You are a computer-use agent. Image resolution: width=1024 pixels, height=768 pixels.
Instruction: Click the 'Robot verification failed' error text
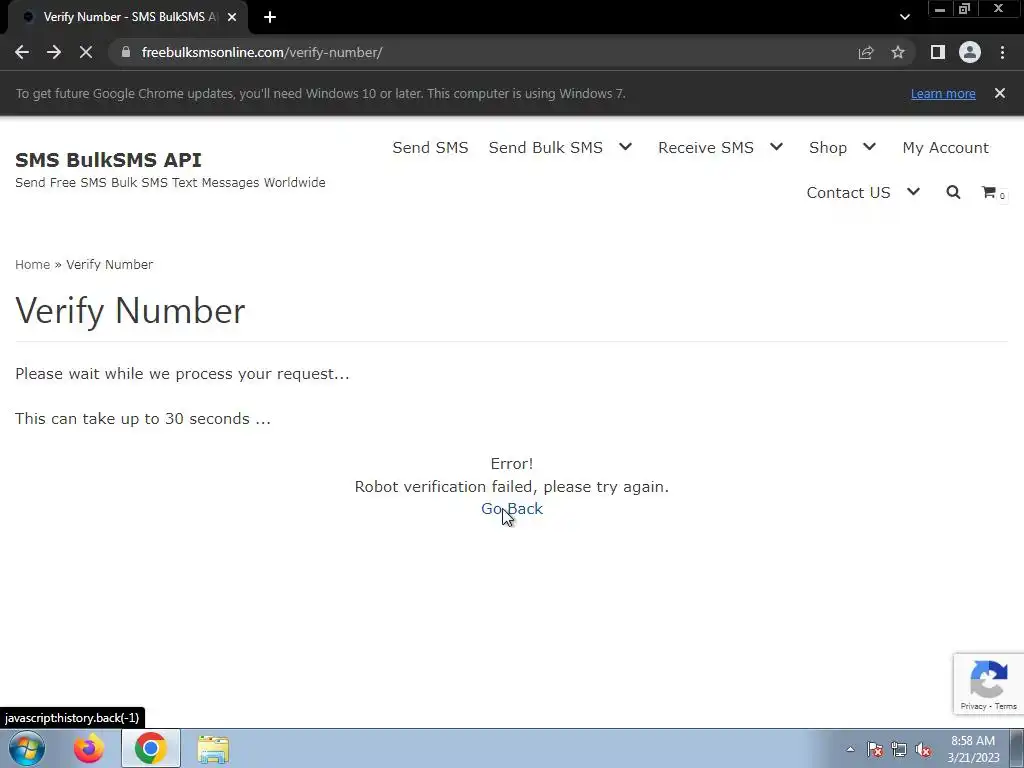512,487
